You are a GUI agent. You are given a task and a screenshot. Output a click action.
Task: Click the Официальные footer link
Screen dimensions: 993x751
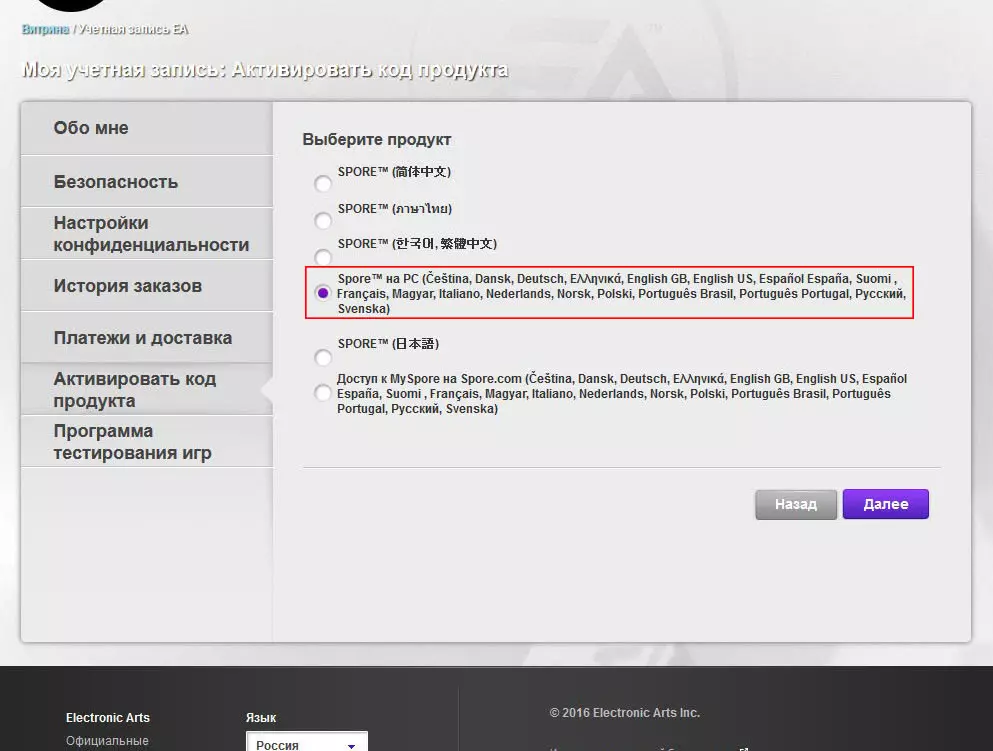(x=107, y=740)
